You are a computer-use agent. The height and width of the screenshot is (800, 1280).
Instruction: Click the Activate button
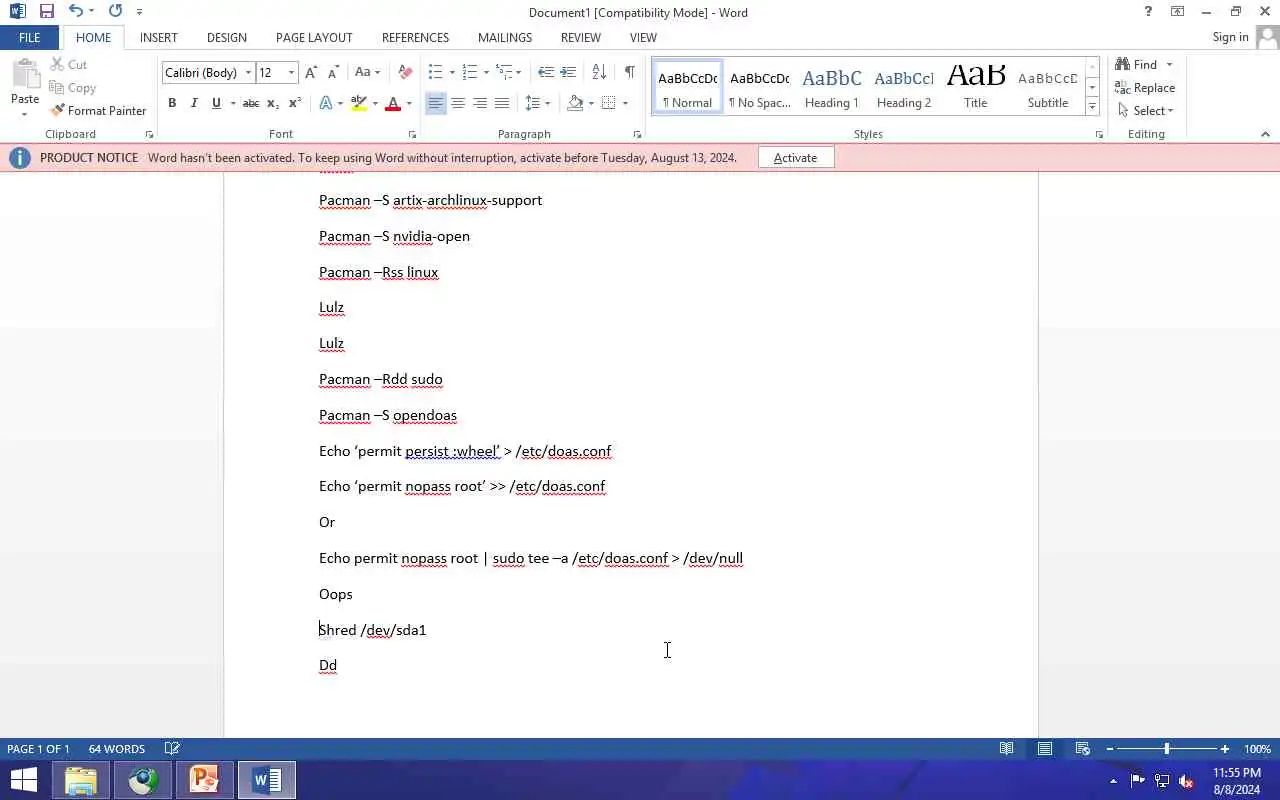point(795,158)
